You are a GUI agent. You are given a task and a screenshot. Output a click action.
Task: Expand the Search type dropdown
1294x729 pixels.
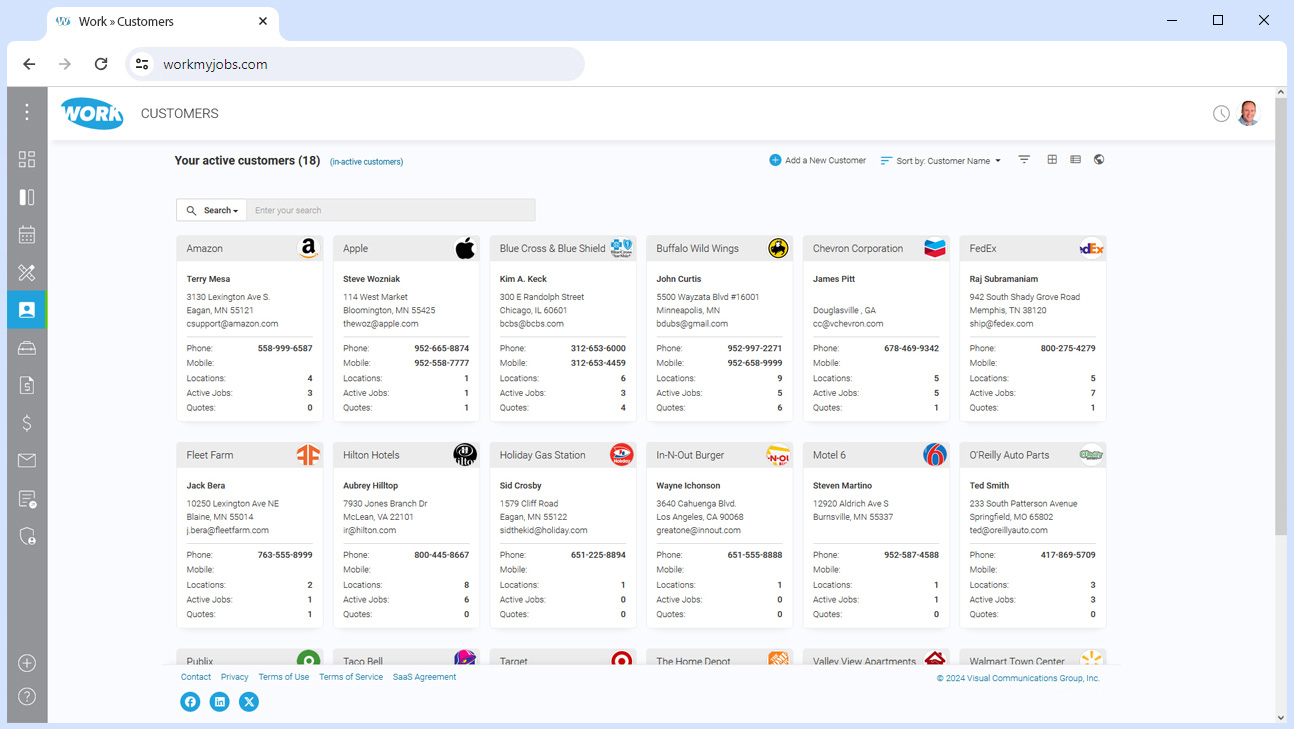click(x=212, y=210)
